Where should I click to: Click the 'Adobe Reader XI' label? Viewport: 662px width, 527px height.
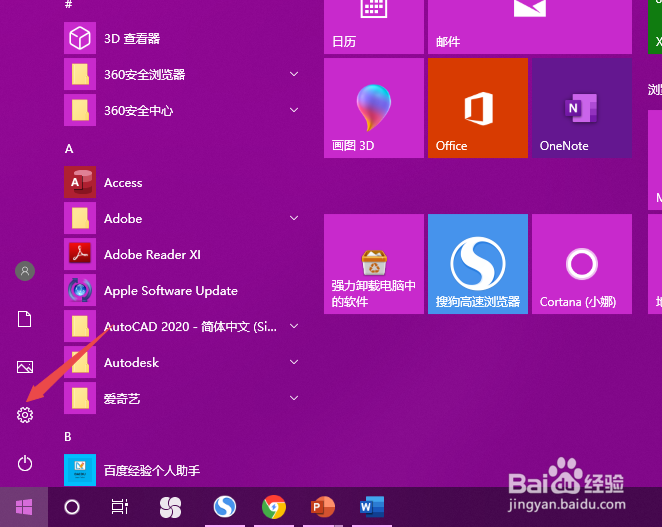(152, 255)
